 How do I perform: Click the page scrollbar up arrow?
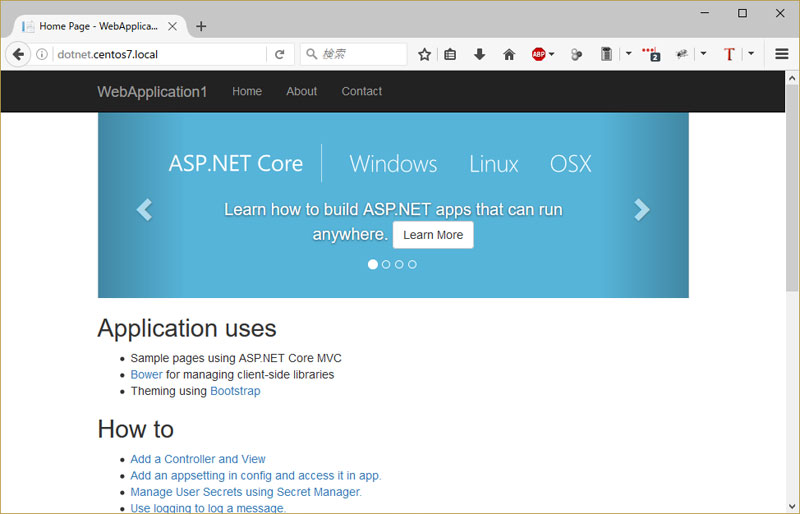tap(792, 79)
